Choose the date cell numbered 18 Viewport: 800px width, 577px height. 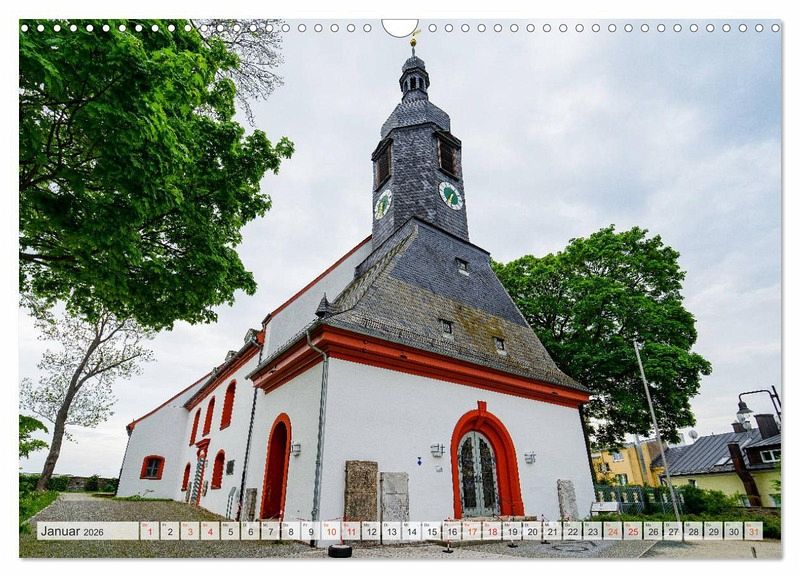tap(492, 531)
